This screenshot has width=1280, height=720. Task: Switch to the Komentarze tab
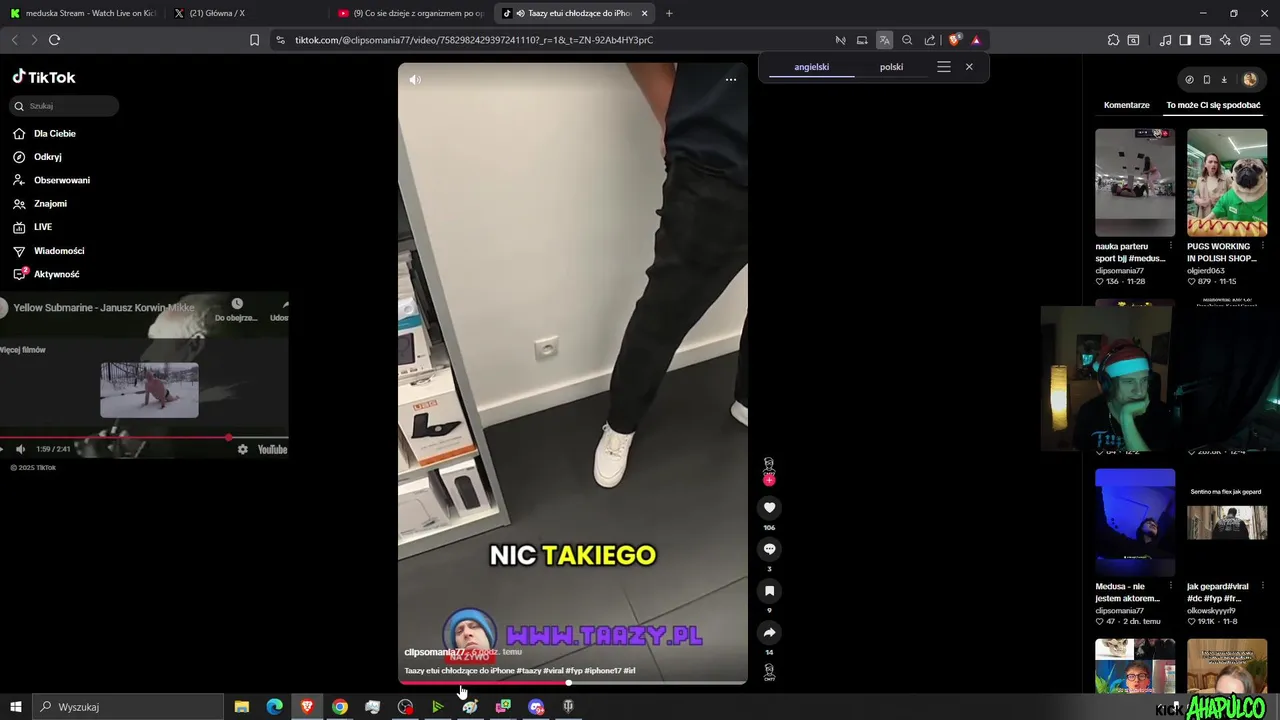(1127, 105)
